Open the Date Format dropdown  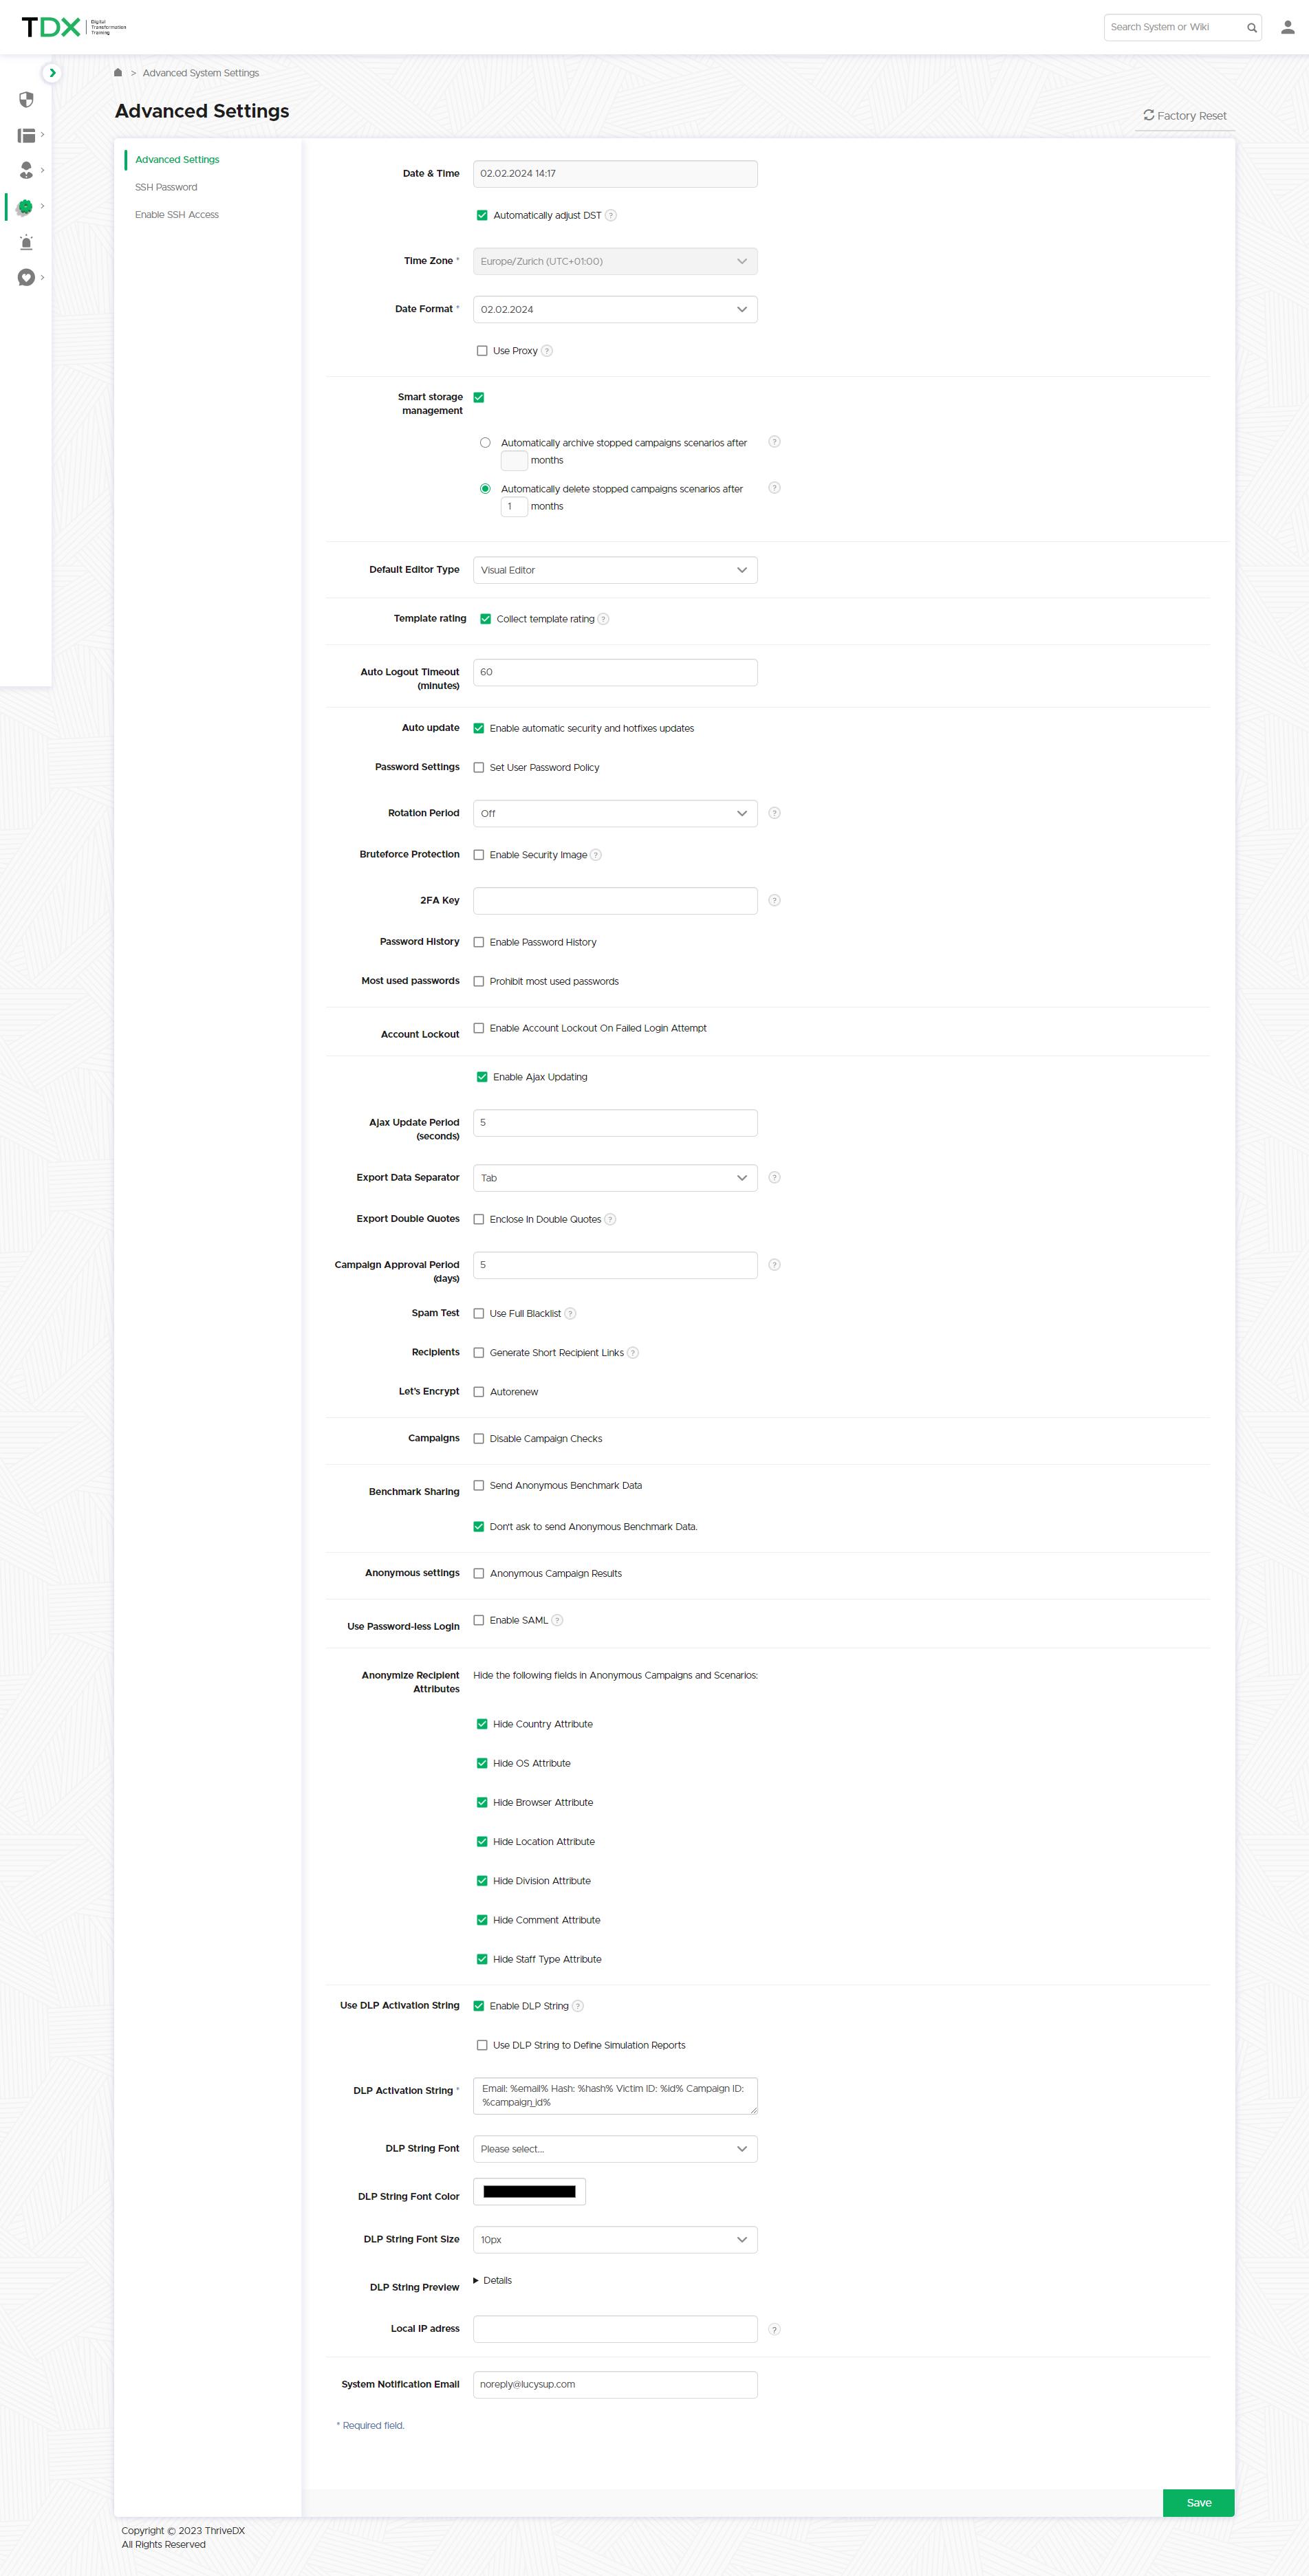point(614,310)
